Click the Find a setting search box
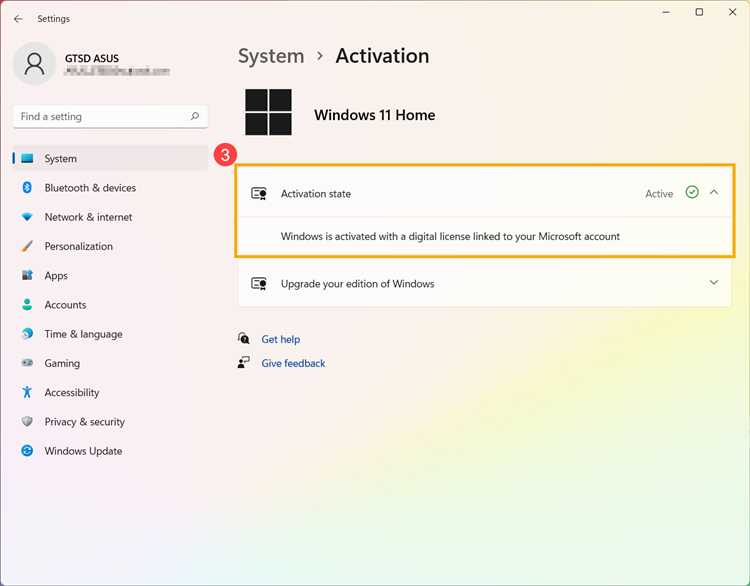The image size is (750, 586). 110,116
